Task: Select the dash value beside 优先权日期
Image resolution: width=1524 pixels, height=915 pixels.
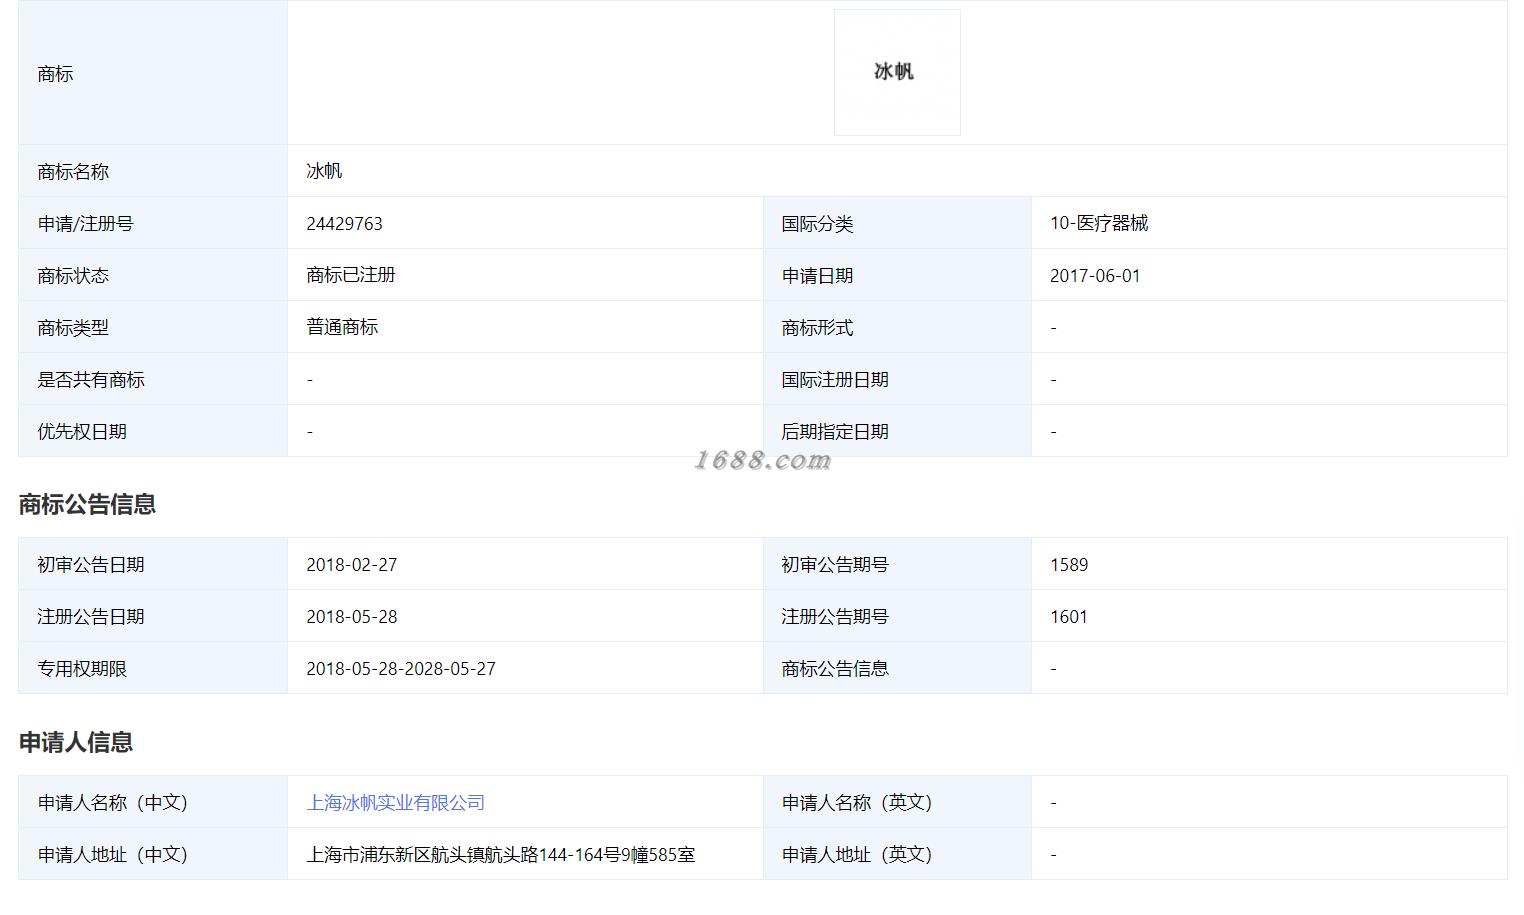Action: point(310,432)
